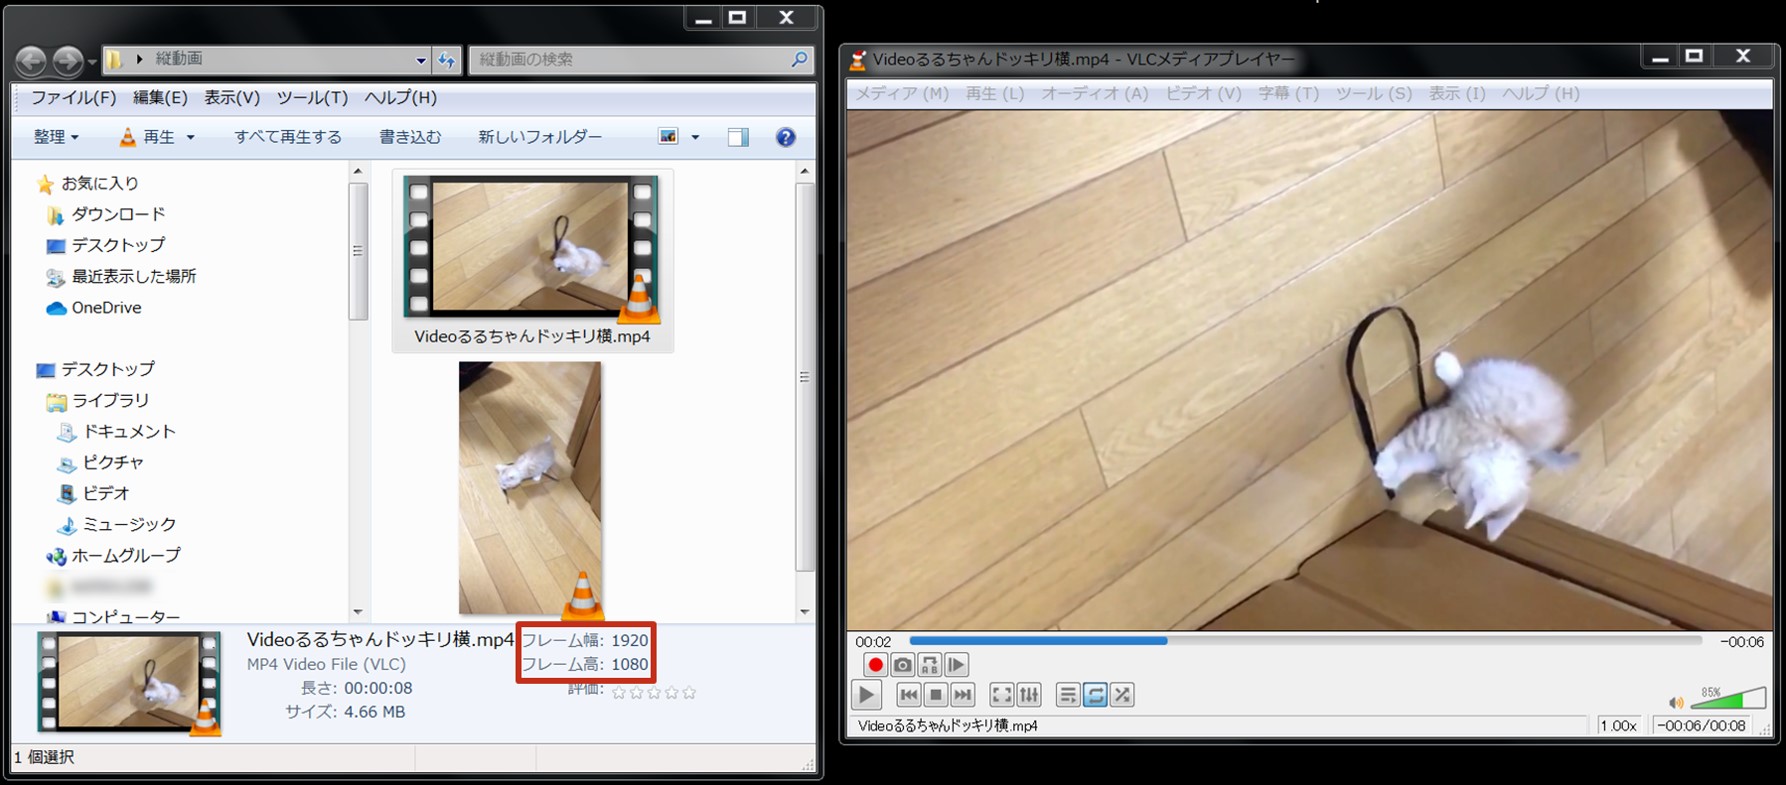
Task: Mute audio via VLC speaker icon
Action: click(1676, 702)
